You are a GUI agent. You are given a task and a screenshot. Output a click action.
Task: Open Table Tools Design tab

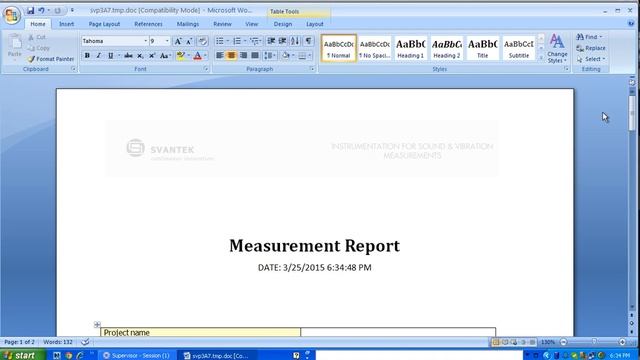point(283,24)
